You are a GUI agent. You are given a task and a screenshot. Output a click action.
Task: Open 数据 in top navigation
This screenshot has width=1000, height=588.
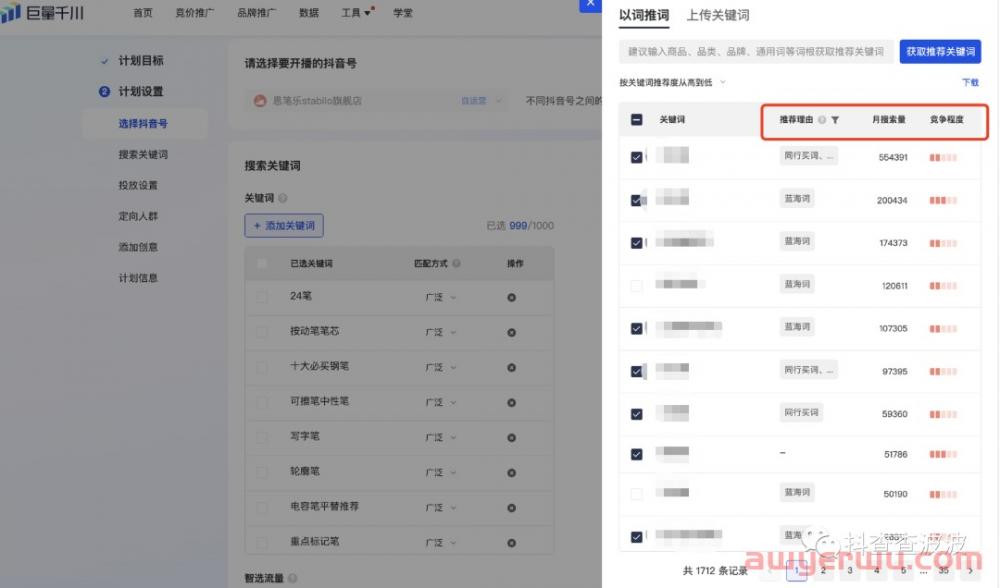click(x=309, y=13)
